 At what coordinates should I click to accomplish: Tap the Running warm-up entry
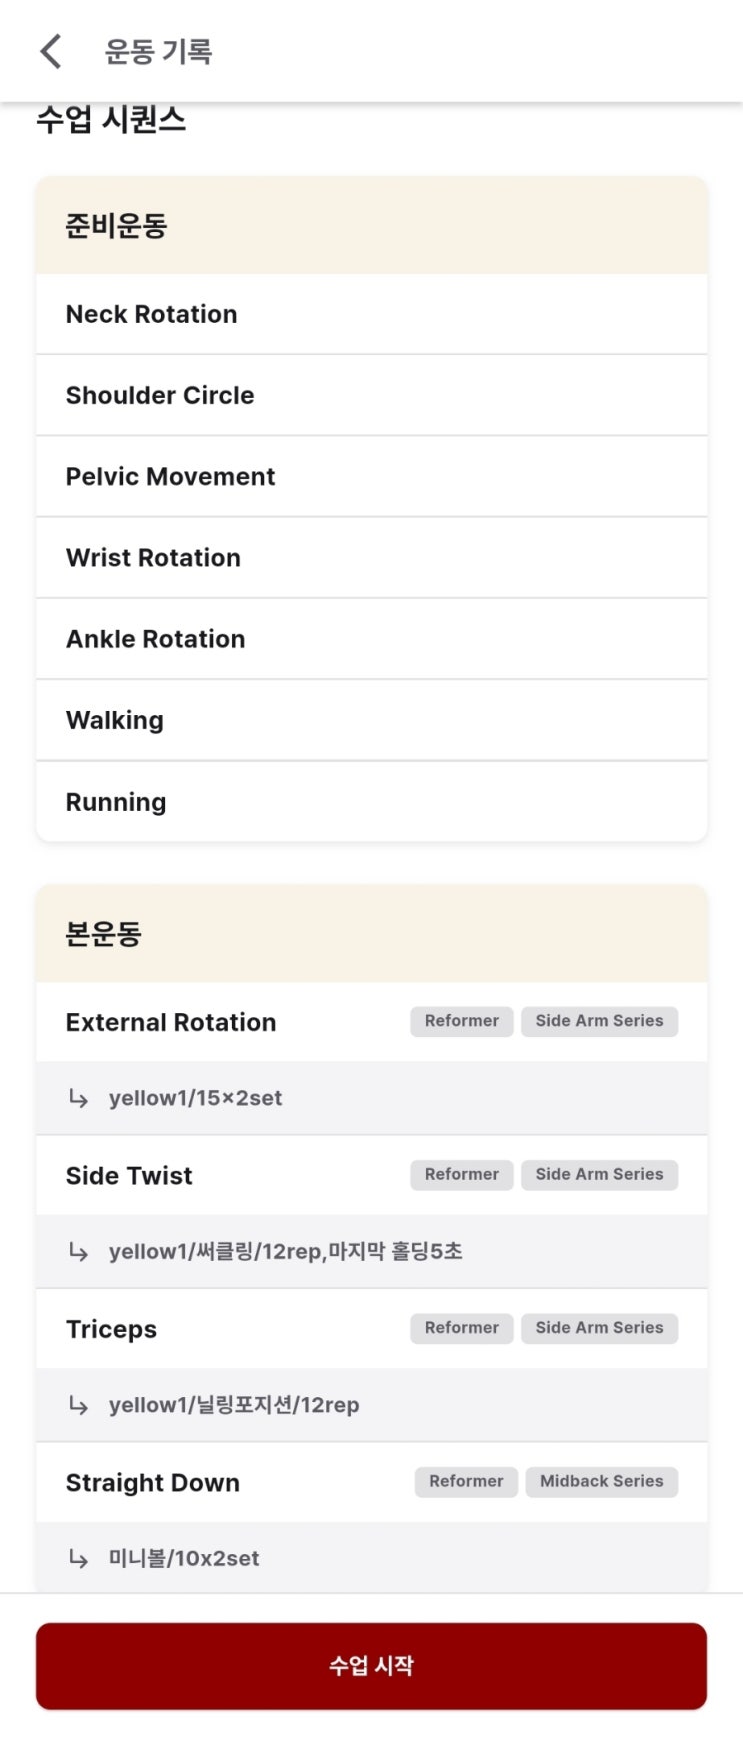coord(116,802)
